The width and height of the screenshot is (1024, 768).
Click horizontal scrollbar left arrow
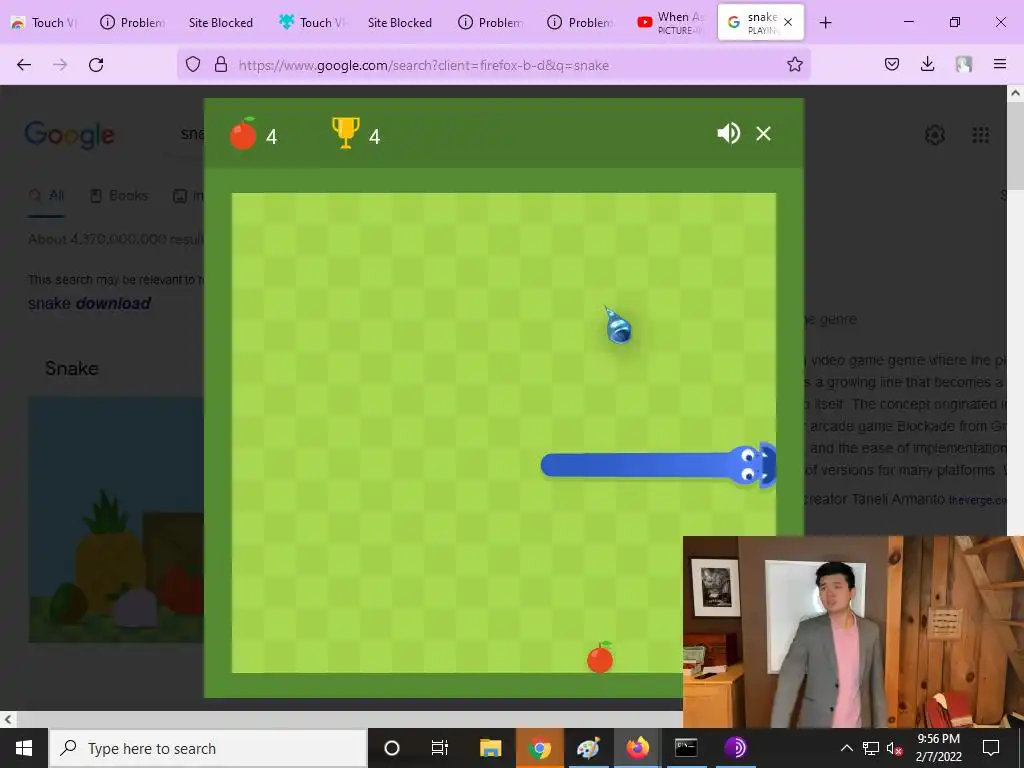coord(8,719)
